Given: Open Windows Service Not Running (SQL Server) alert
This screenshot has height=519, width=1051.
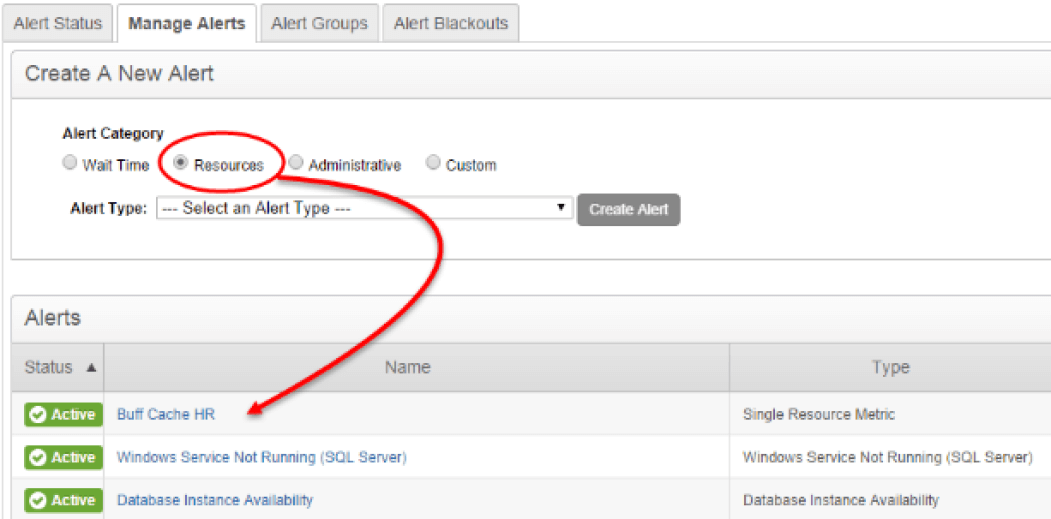Looking at the screenshot, I should click(262, 457).
